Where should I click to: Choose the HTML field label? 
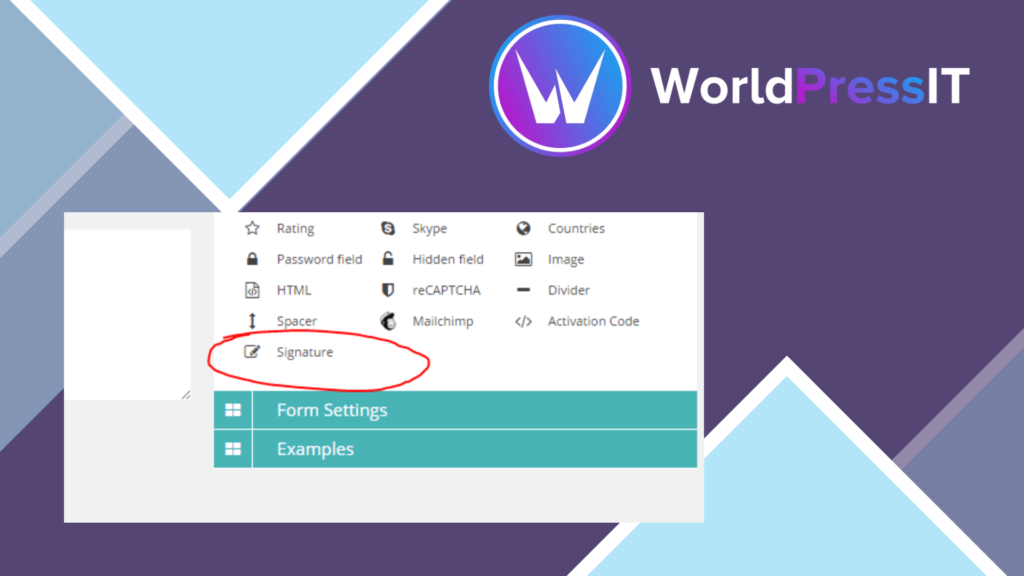(294, 290)
